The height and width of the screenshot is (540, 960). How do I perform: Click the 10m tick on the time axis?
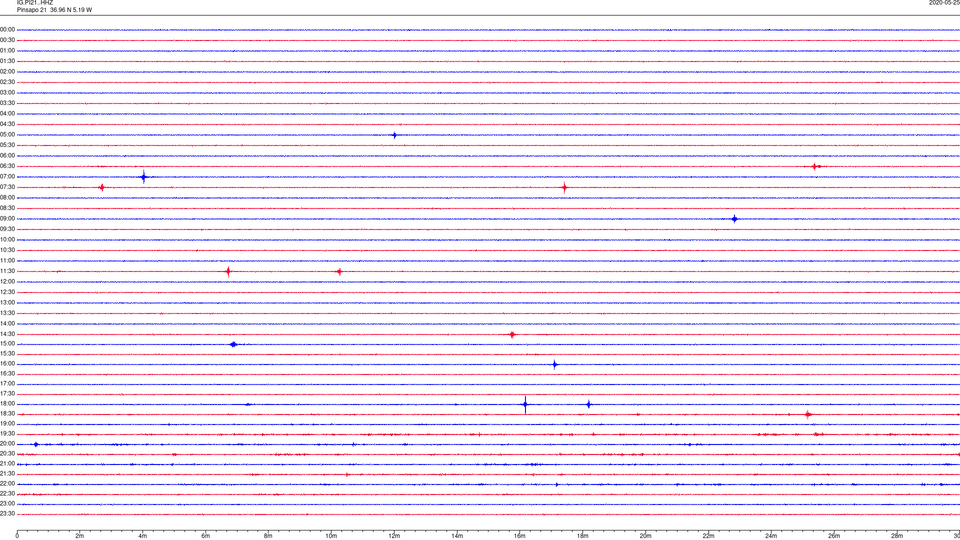point(331,536)
